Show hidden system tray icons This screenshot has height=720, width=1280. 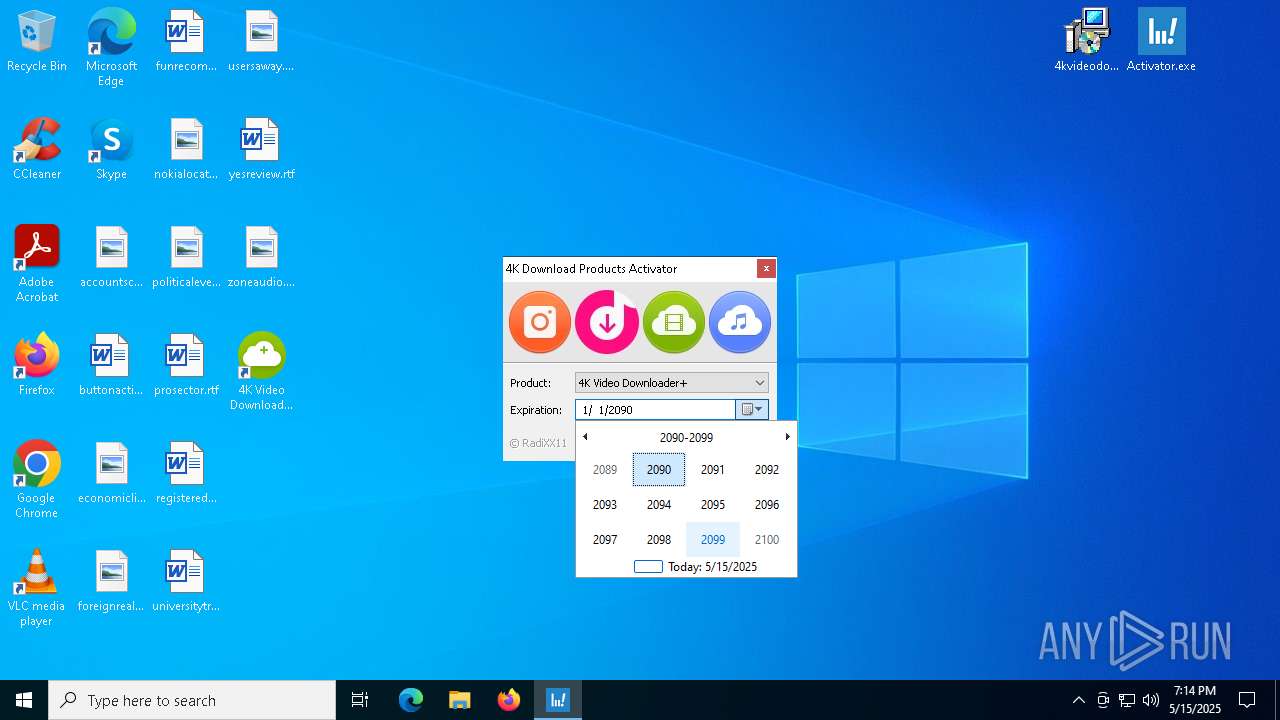1078,700
